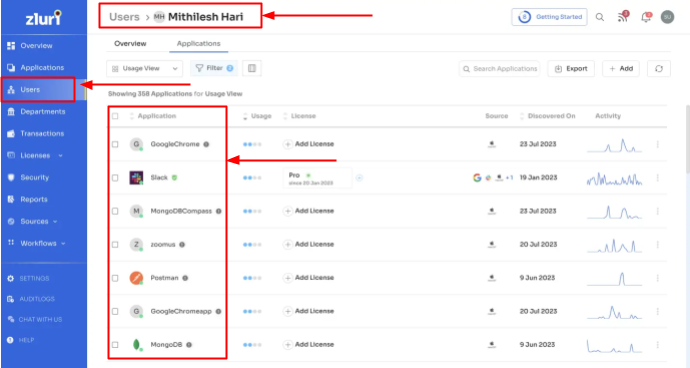
Task: Open the user avatar menu
Action: pos(668,17)
